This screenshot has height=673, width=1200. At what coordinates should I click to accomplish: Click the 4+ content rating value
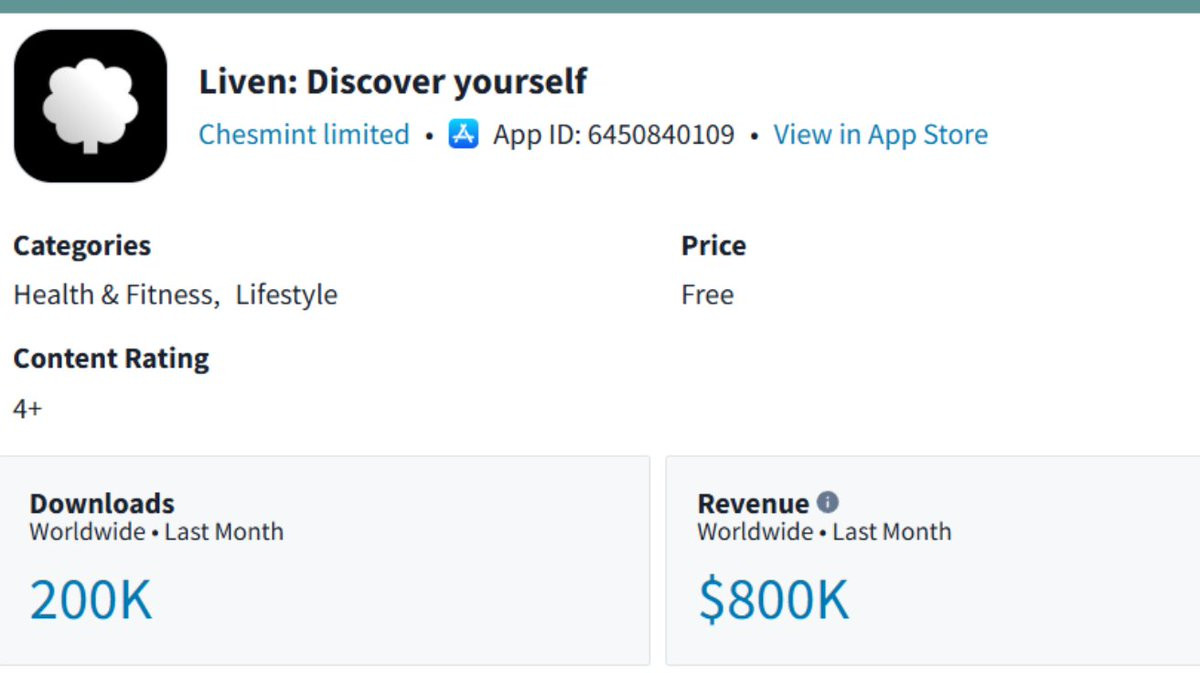point(28,408)
